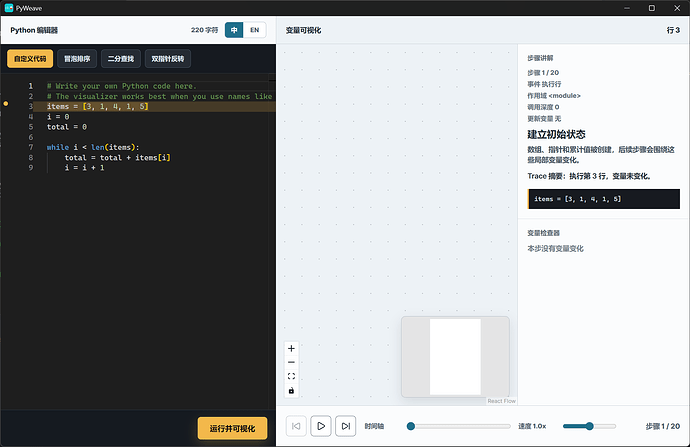Click the fit view icon
This screenshot has width=690, height=447.
click(291, 376)
